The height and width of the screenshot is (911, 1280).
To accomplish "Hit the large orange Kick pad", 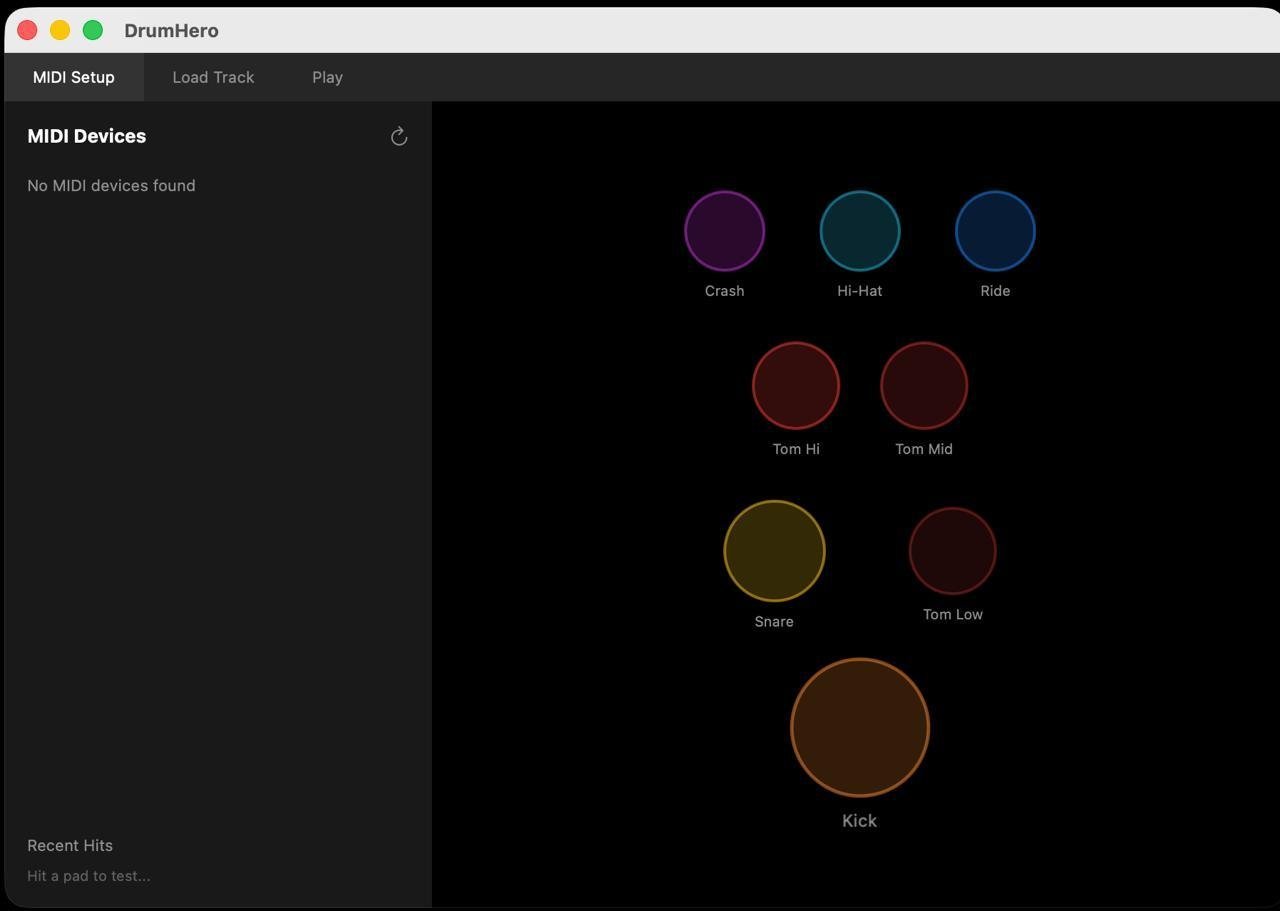I will [x=859, y=727].
